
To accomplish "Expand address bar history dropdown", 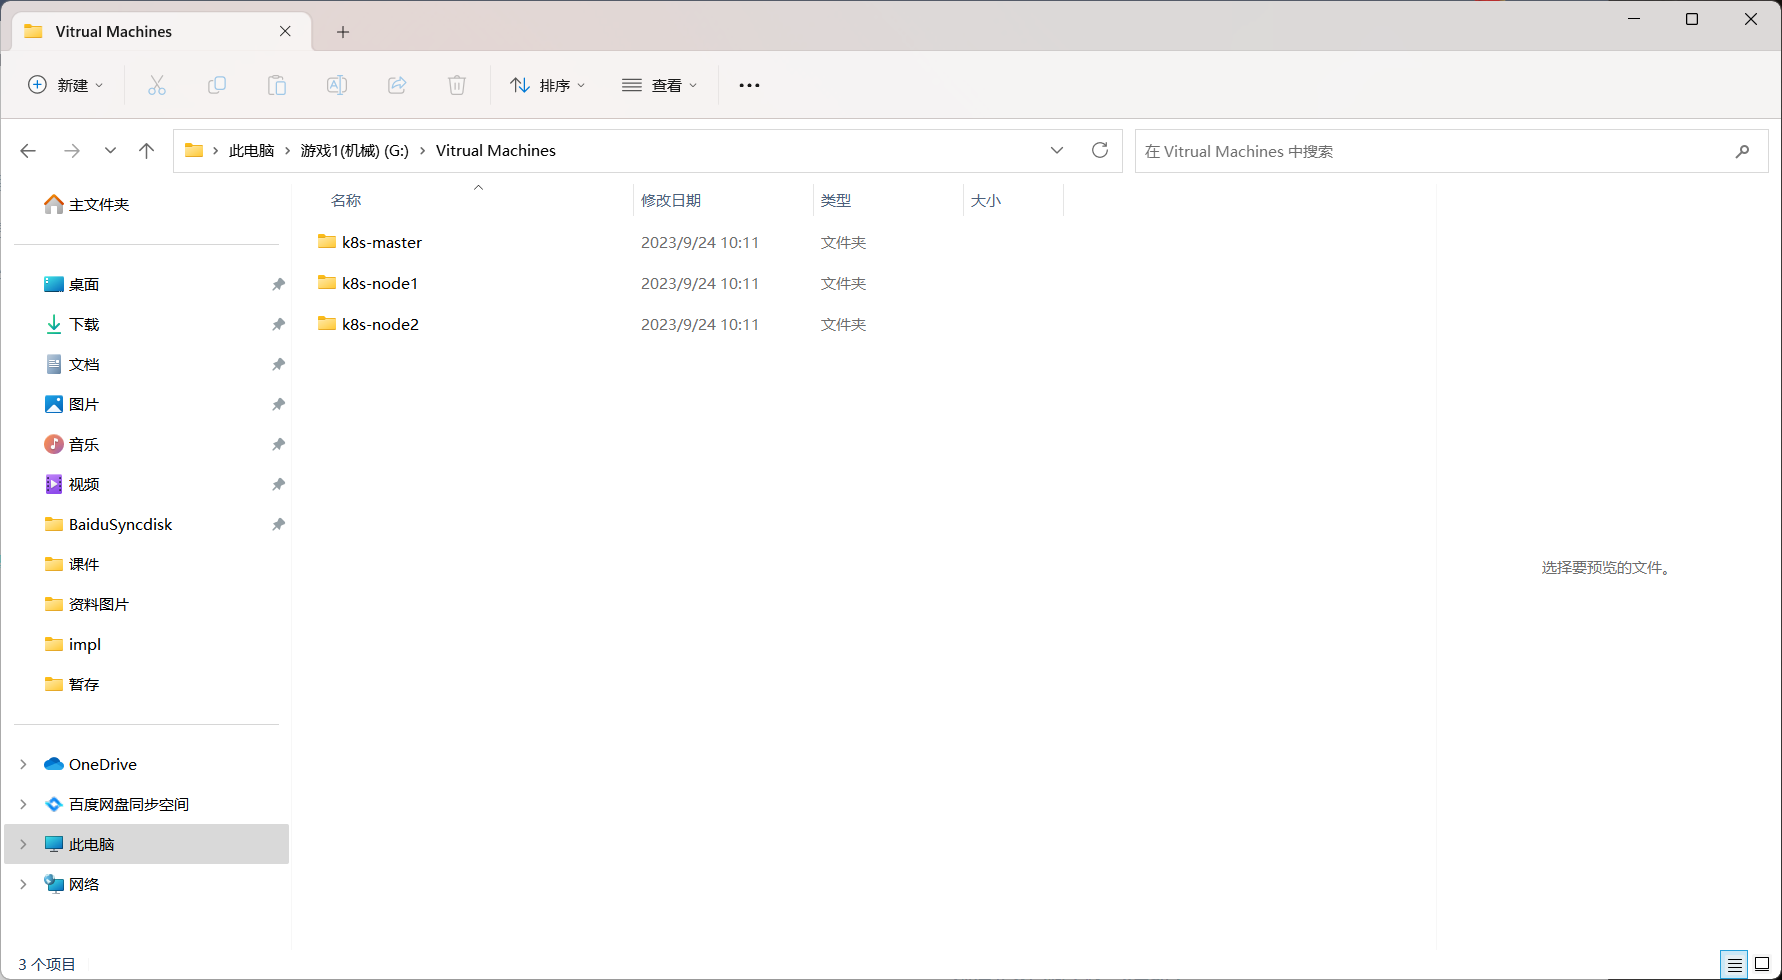I will tap(1057, 150).
